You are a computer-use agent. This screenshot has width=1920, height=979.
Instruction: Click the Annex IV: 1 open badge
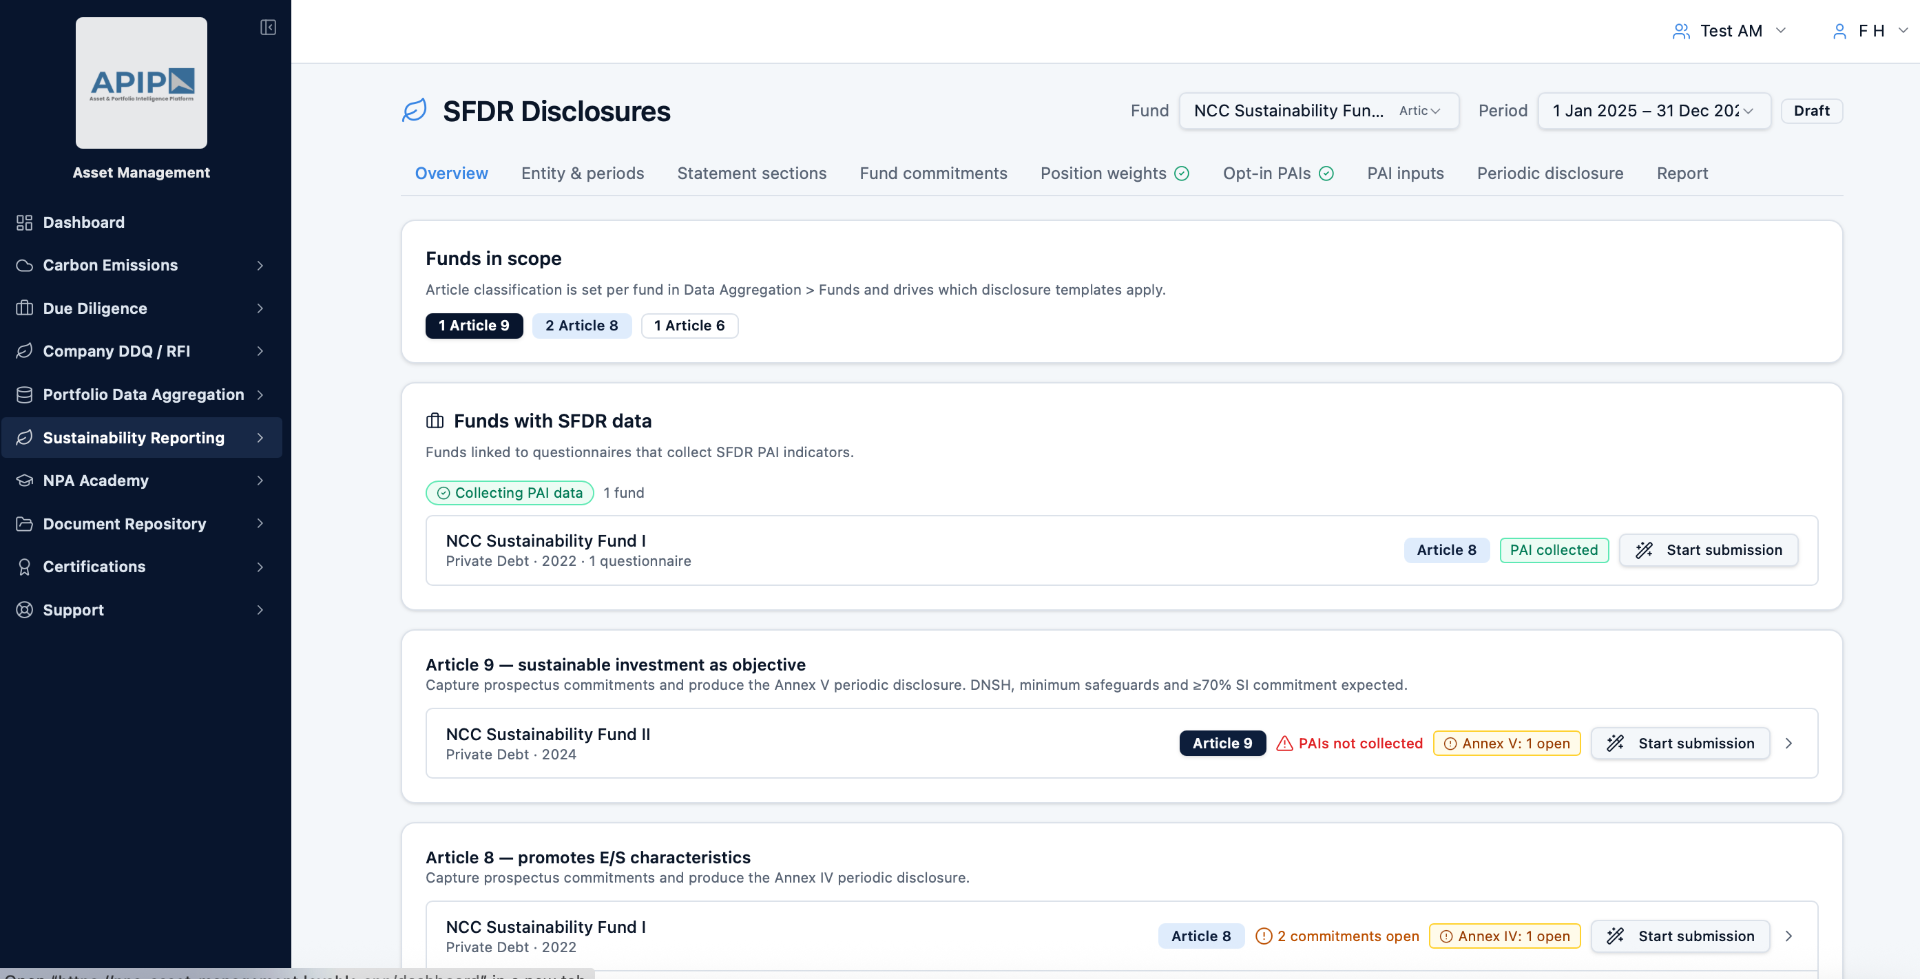coord(1505,936)
